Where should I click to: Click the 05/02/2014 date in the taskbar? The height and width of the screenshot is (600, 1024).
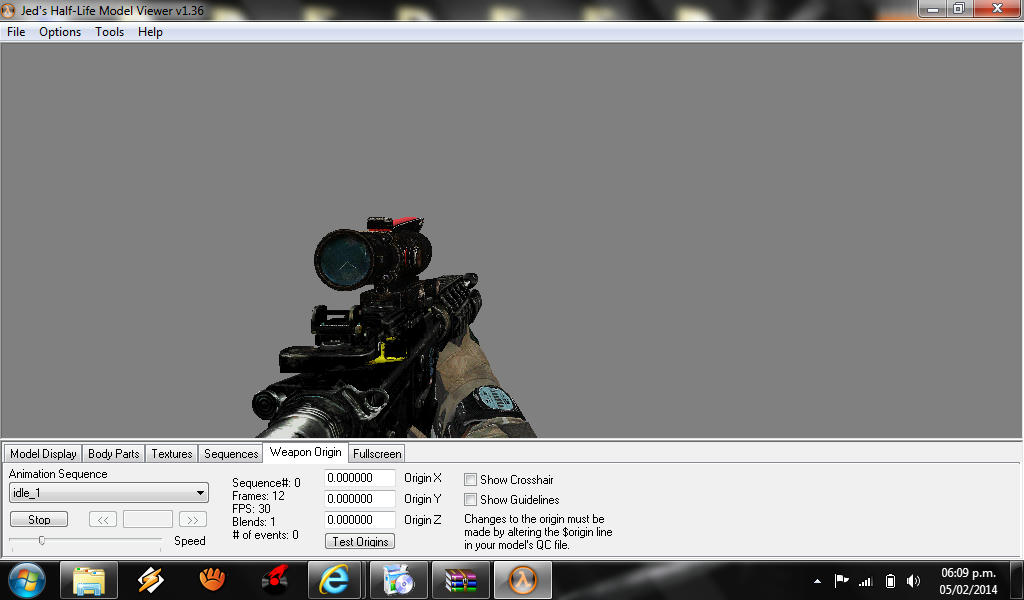(x=968, y=590)
